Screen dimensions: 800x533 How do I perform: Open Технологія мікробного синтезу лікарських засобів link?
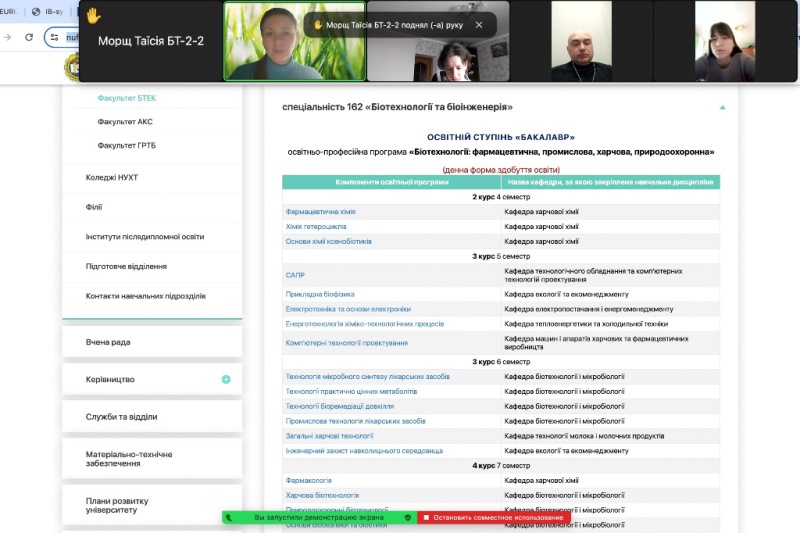coord(367,376)
